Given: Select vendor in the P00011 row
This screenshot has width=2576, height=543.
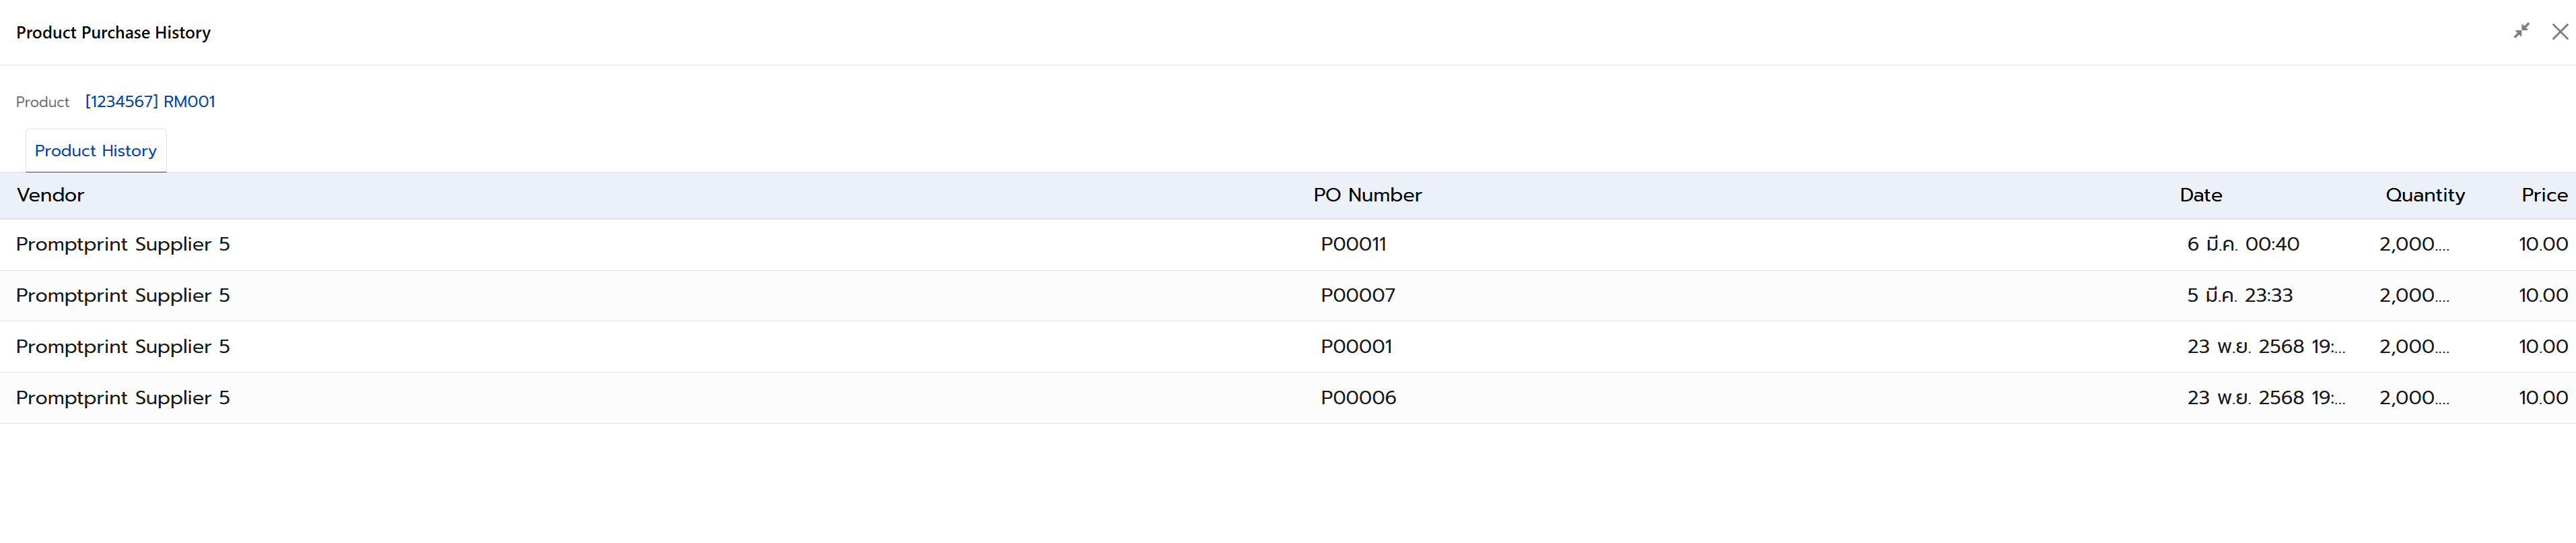Looking at the screenshot, I should (123, 244).
